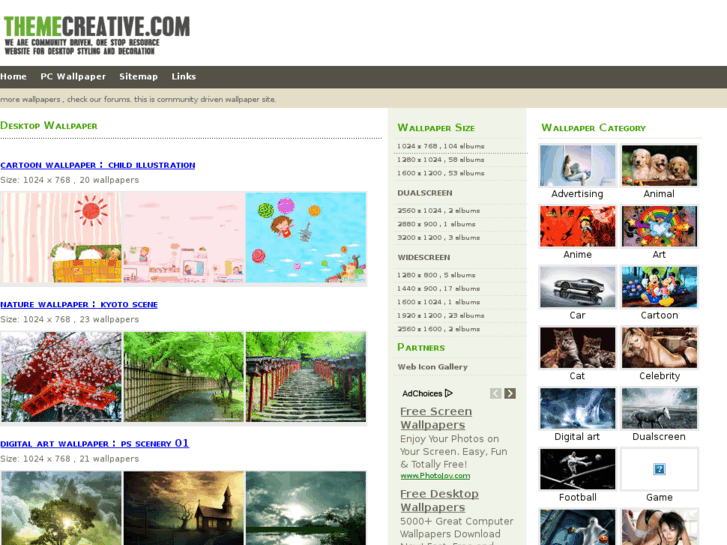The height and width of the screenshot is (545, 727).
Task: Select 1600 x 1200, 53 albums size
Action: (440, 173)
